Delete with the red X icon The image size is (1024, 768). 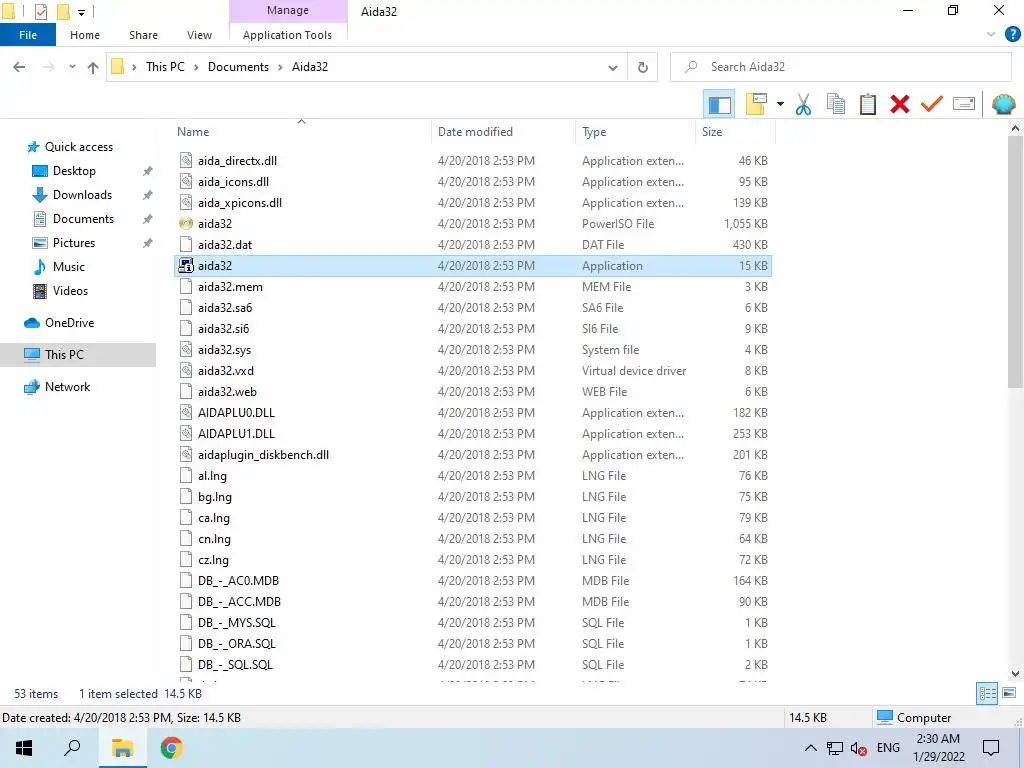pyautogui.click(x=900, y=104)
